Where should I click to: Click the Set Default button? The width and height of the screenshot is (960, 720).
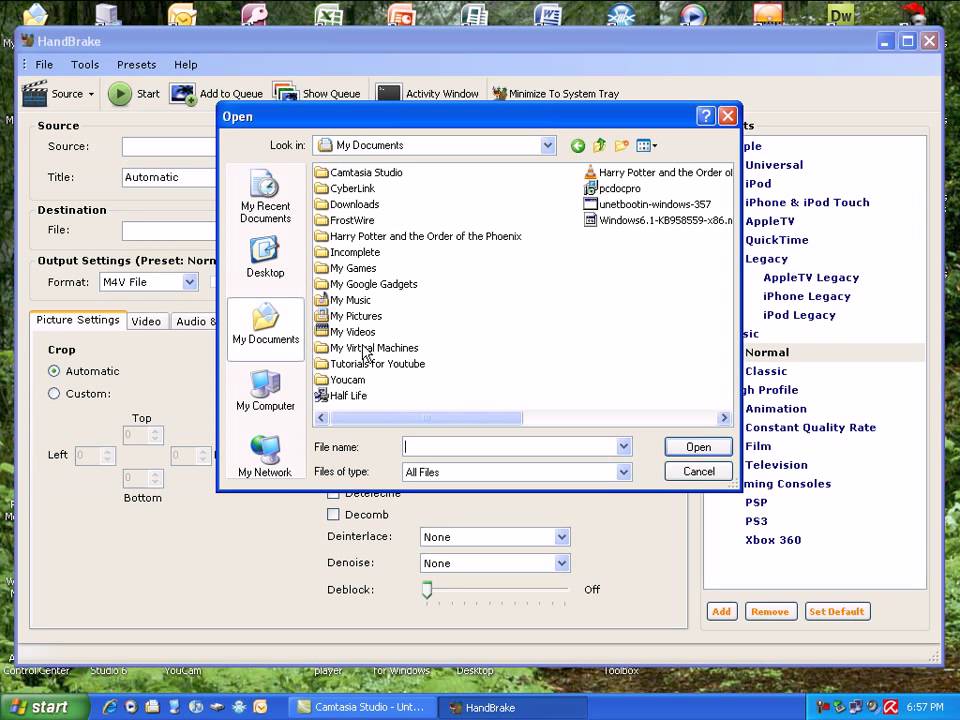tap(836, 612)
